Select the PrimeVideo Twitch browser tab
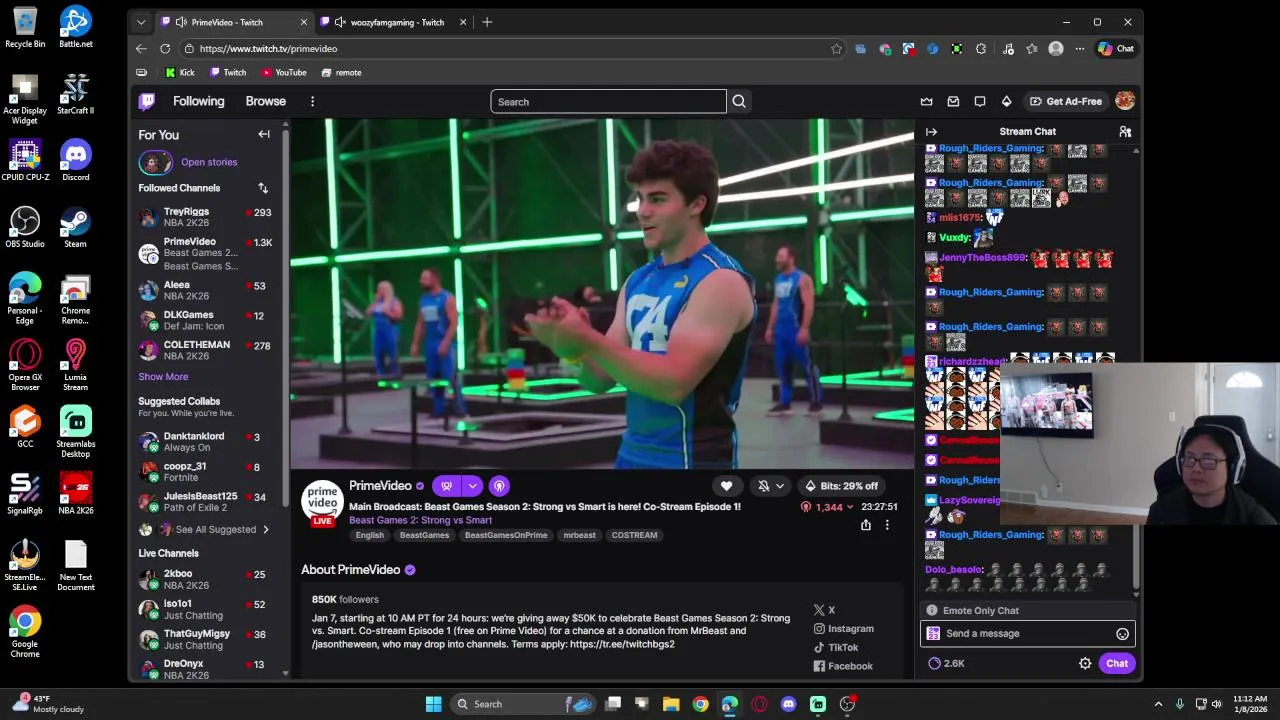 click(233, 22)
